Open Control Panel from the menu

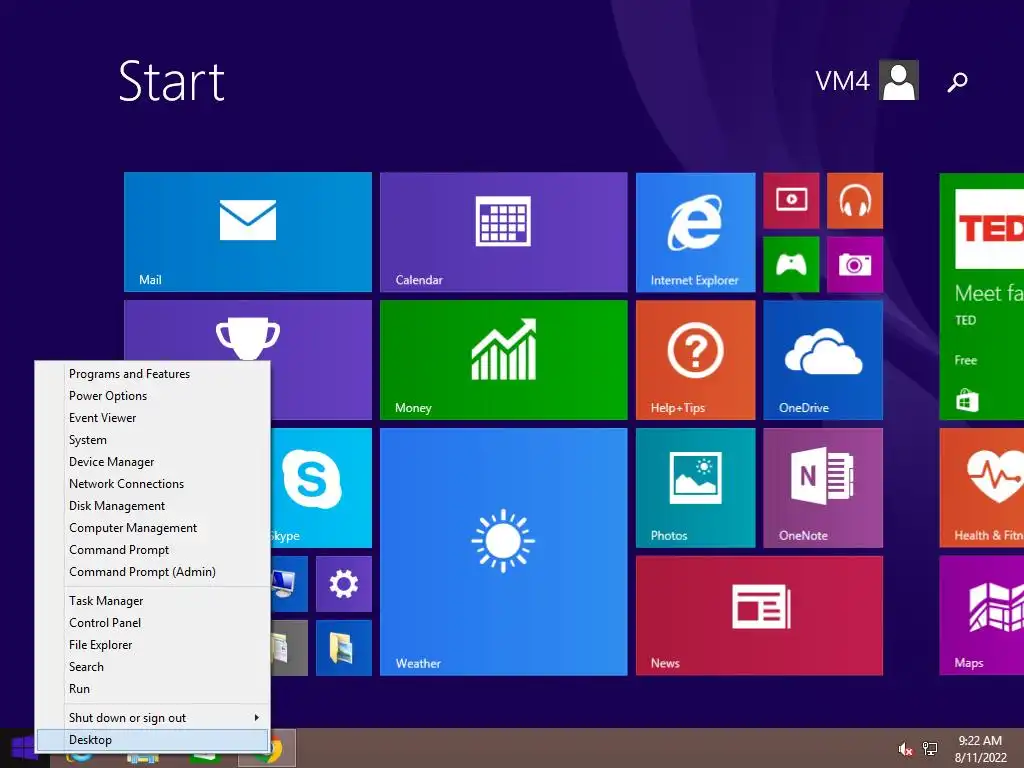[x=153, y=623]
